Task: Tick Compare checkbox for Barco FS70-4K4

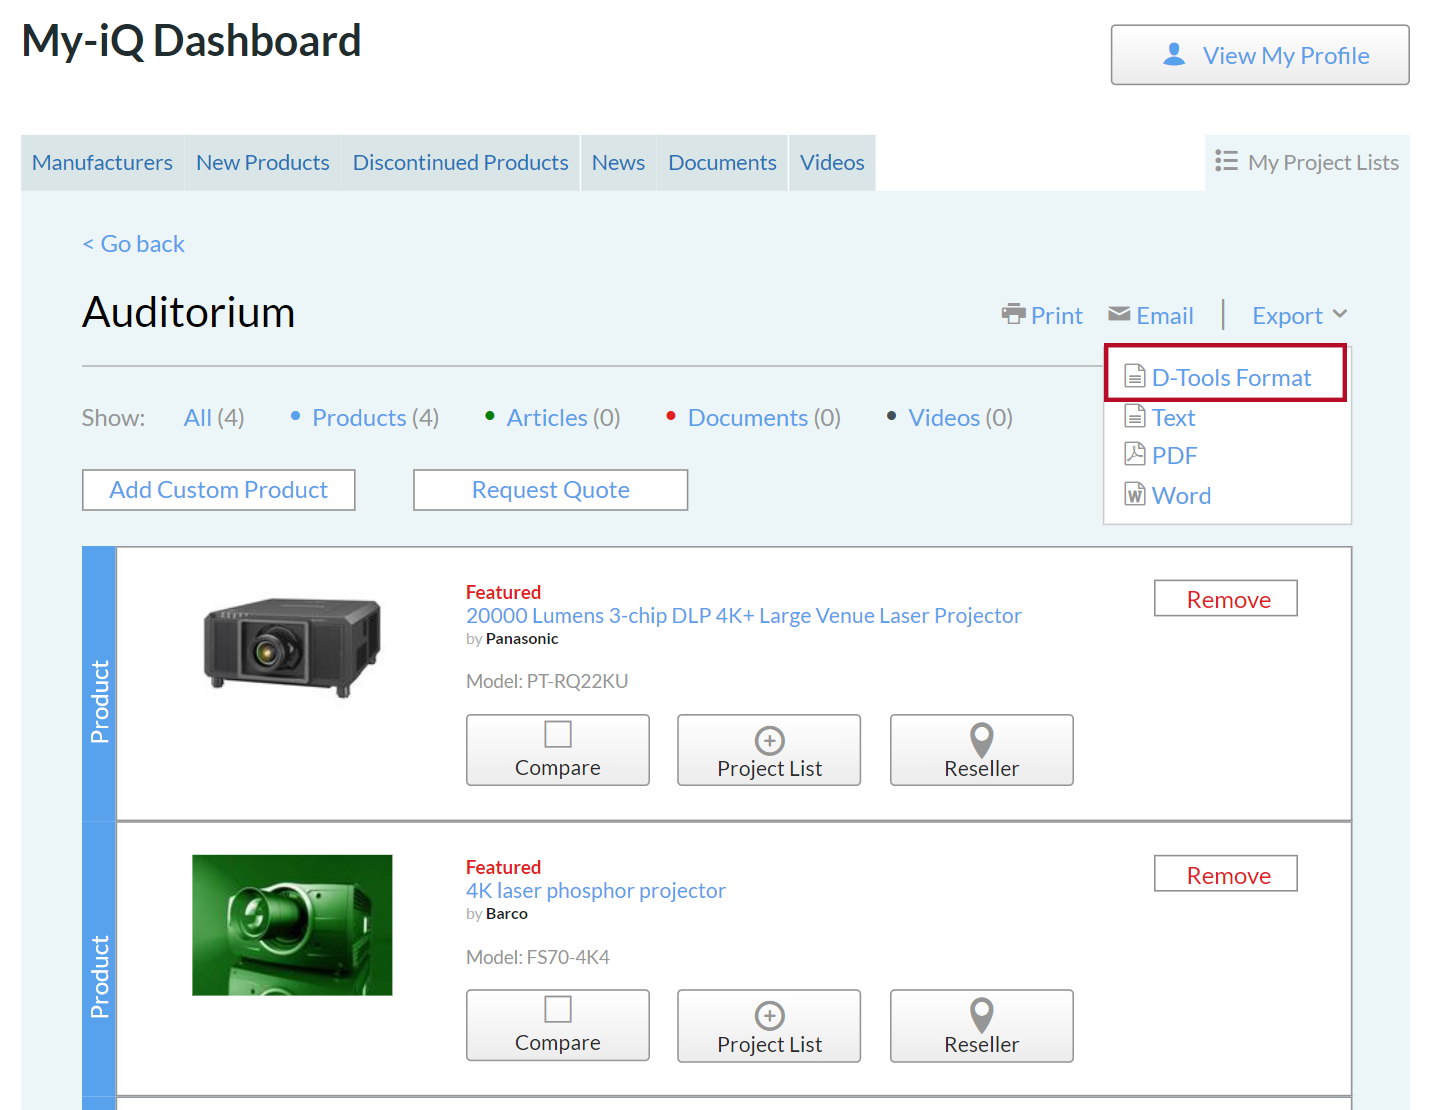Action: pyautogui.click(x=558, y=1009)
